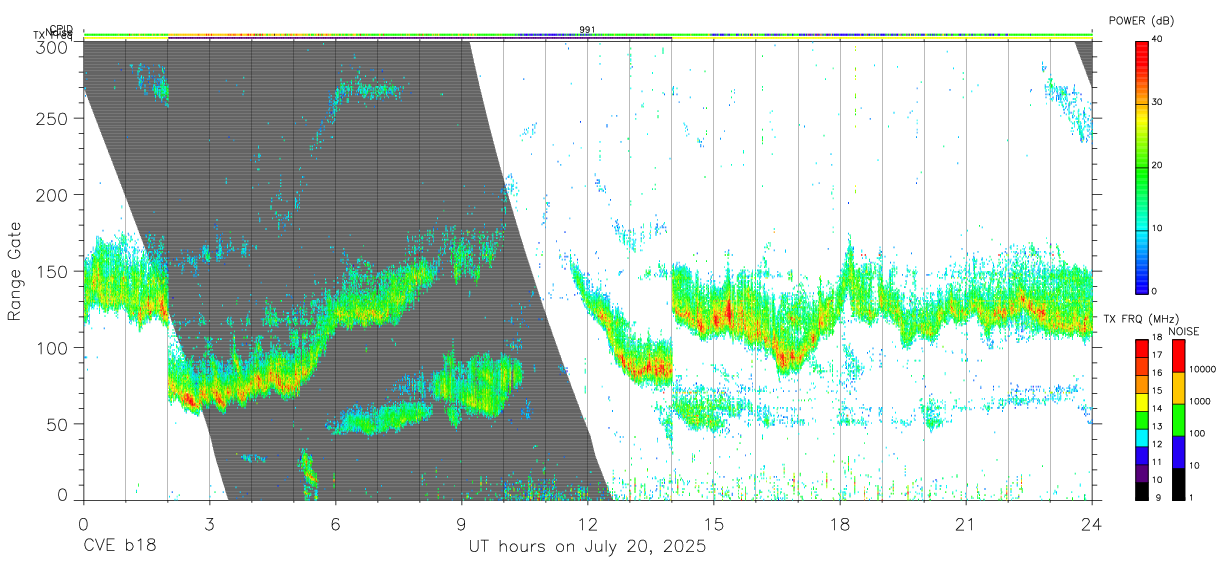Viewport: 1228px width, 567px height.
Task: Click the 21 tick on UT hours axis
Action: [x=966, y=523]
